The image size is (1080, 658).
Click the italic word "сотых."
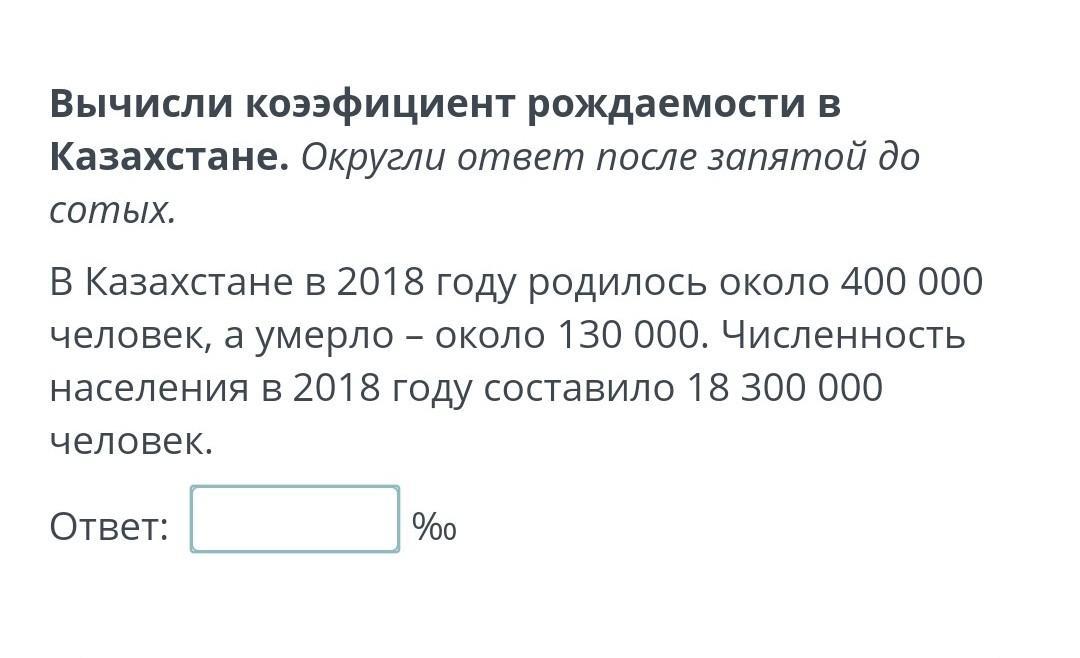113,210
